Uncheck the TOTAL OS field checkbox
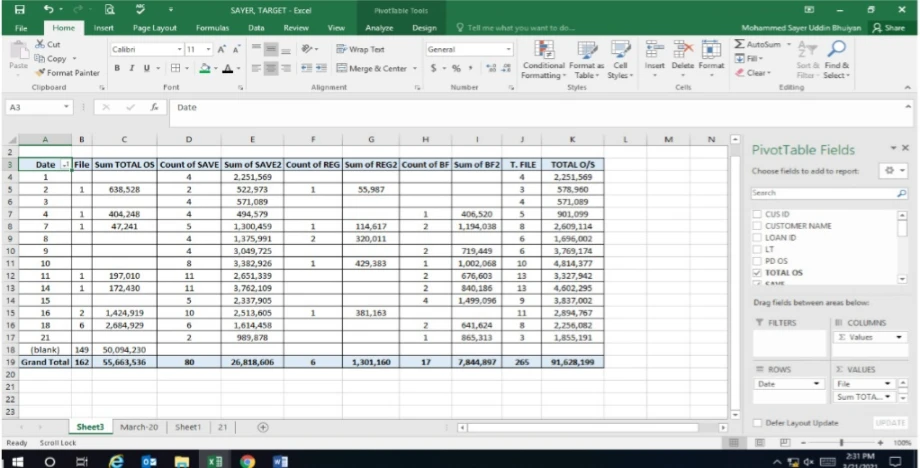This screenshot has width=920, height=468. coord(757,272)
